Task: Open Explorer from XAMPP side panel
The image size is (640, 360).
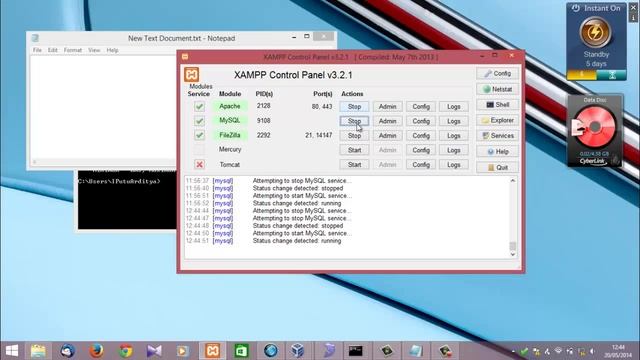Action: 498,120
